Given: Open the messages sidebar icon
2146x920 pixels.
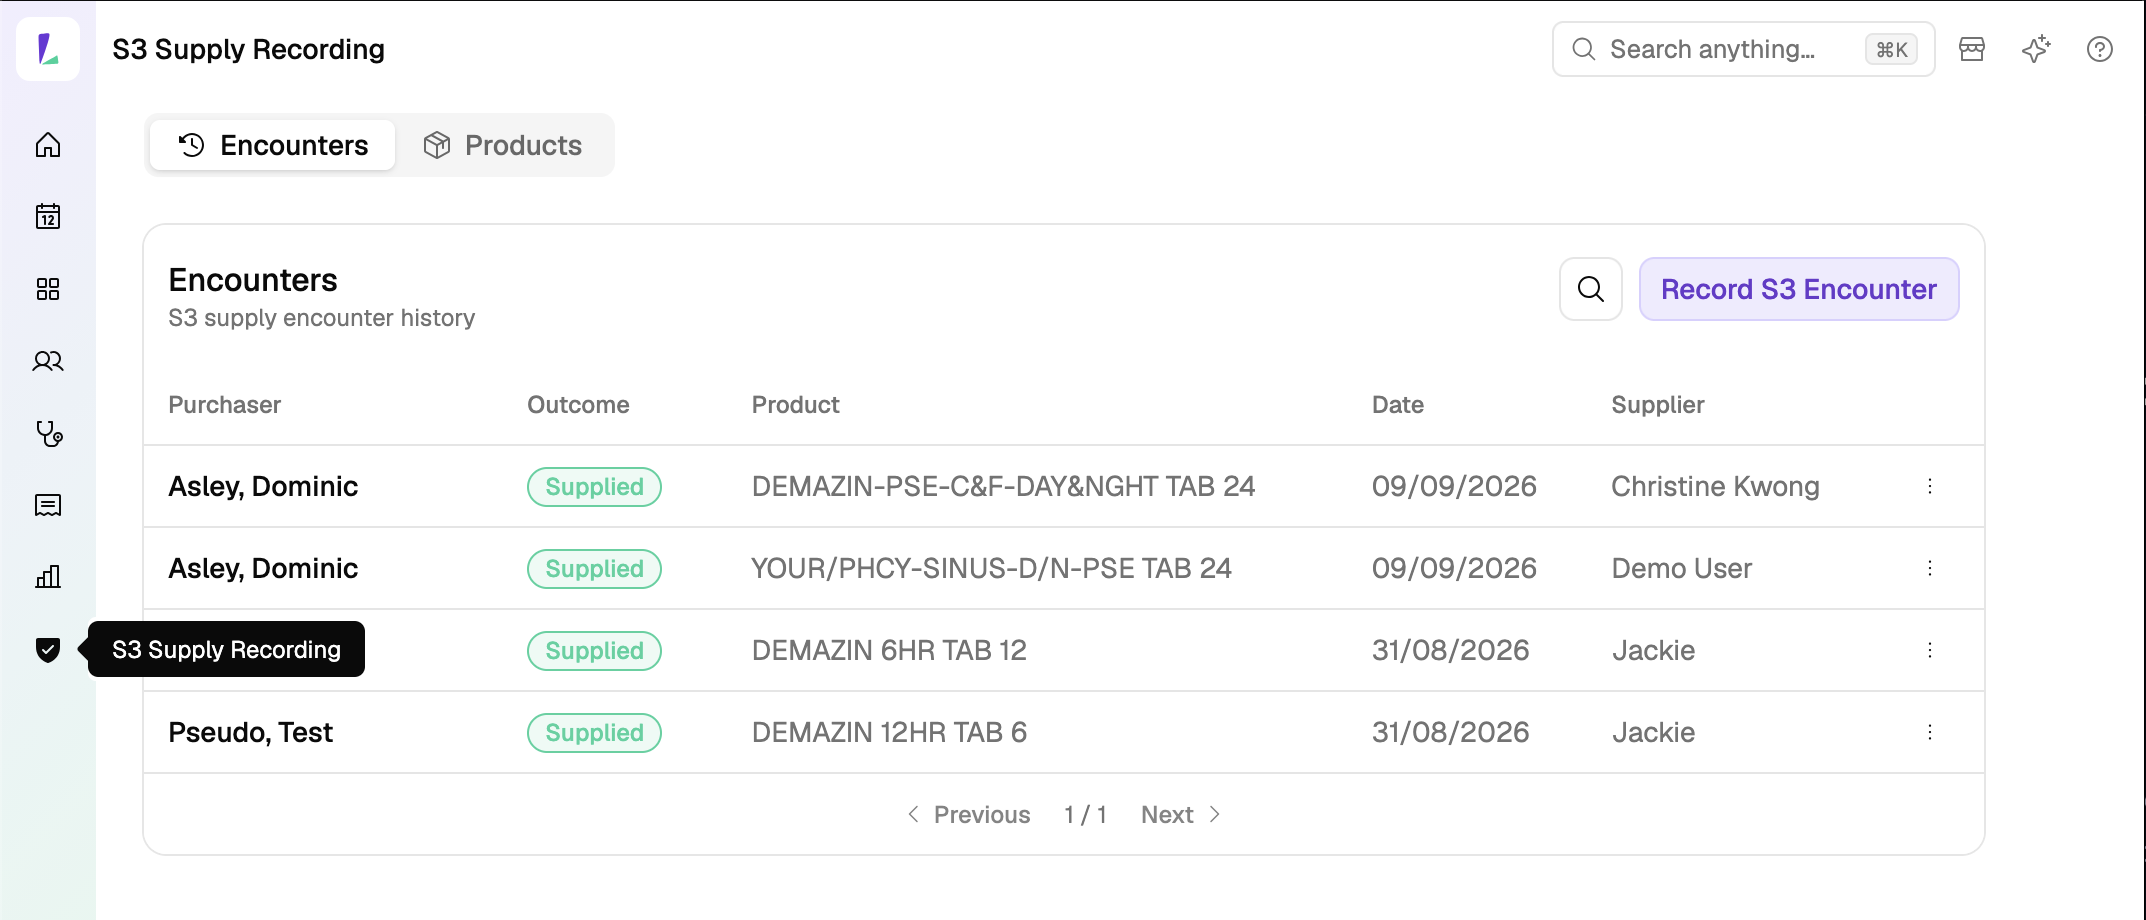Looking at the screenshot, I should 48,505.
